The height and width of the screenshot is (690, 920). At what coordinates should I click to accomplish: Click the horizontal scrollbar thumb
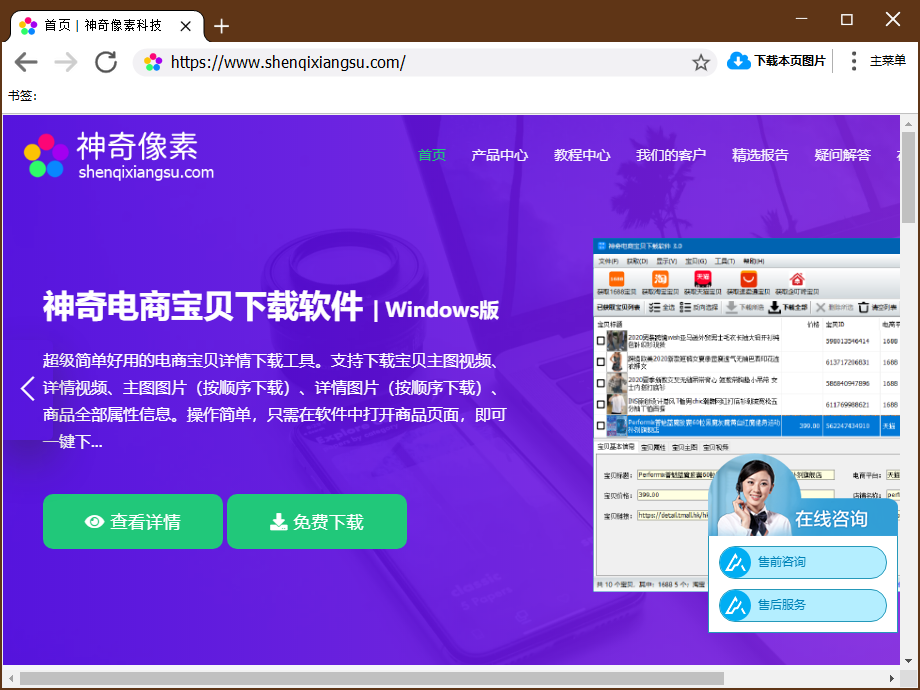coord(371,678)
